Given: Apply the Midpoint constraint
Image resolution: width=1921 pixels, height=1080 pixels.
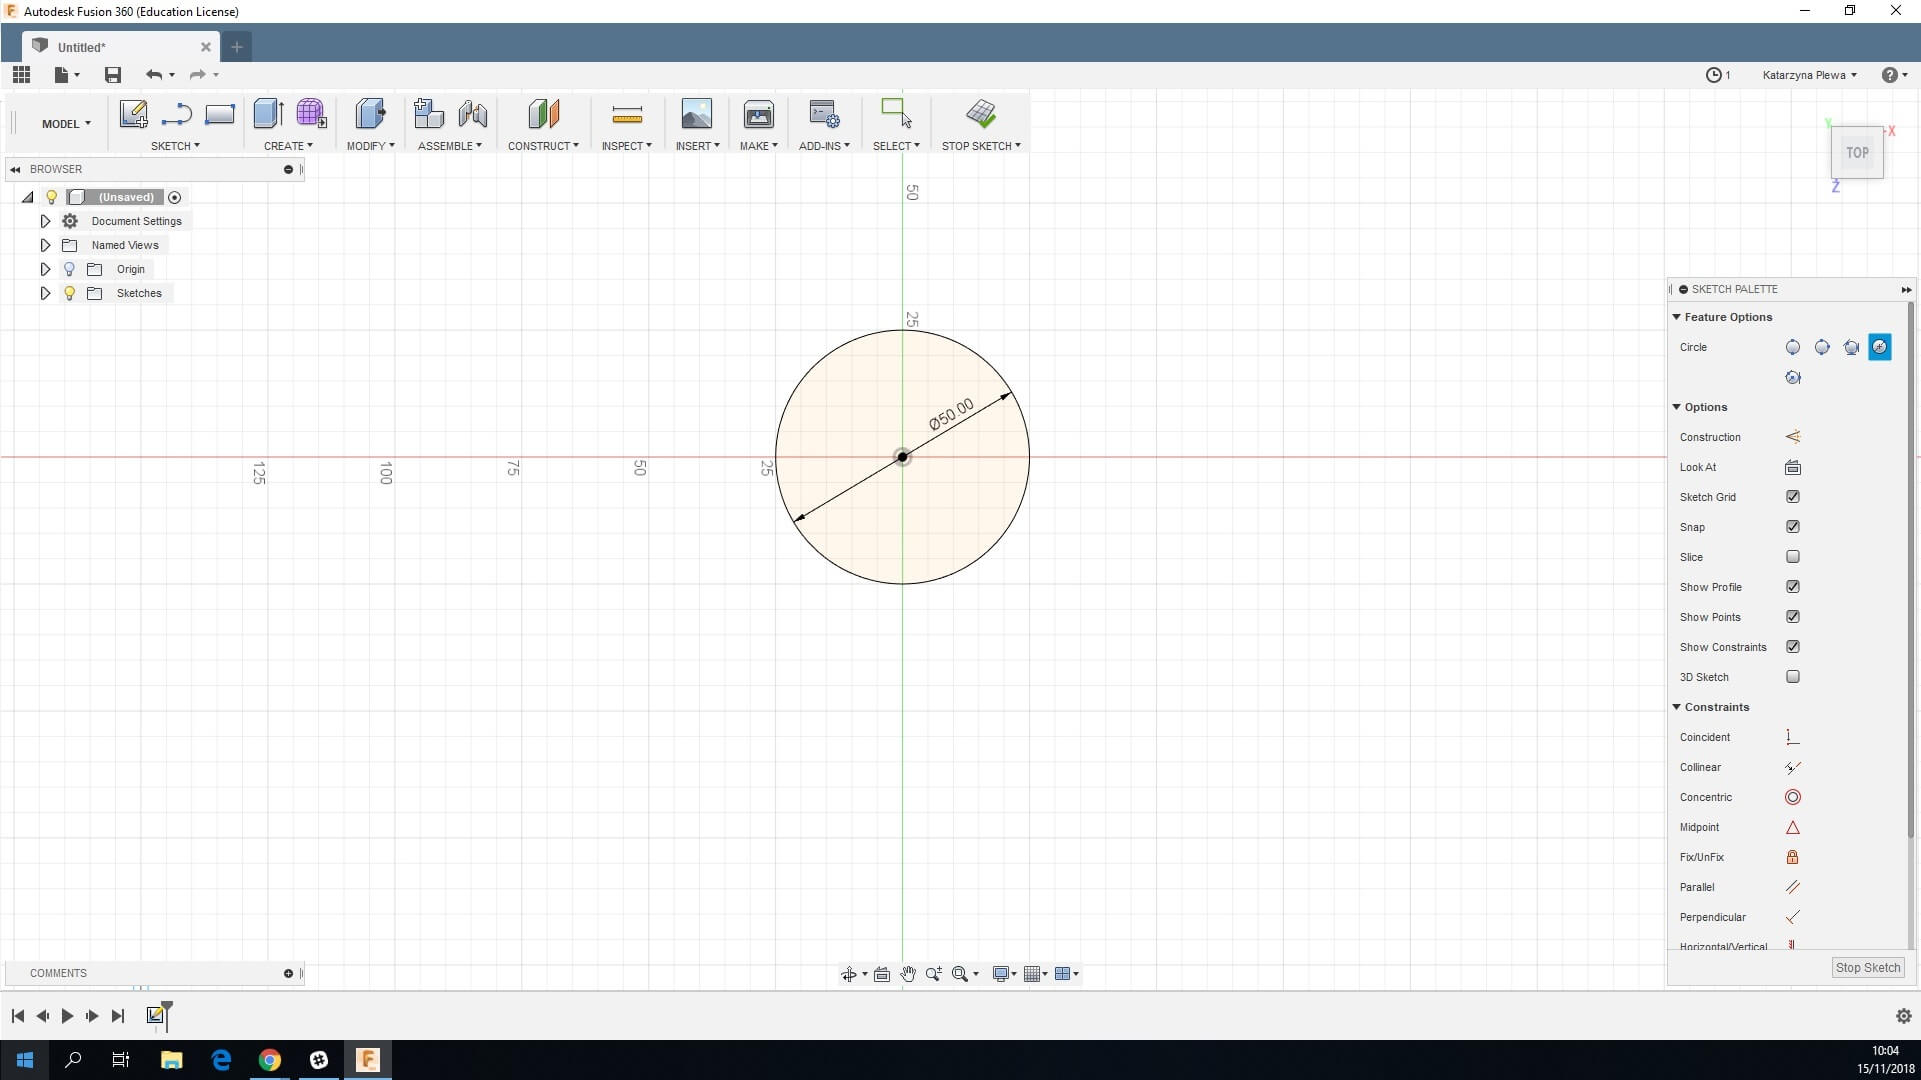Looking at the screenshot, I should pos(1793,827).
